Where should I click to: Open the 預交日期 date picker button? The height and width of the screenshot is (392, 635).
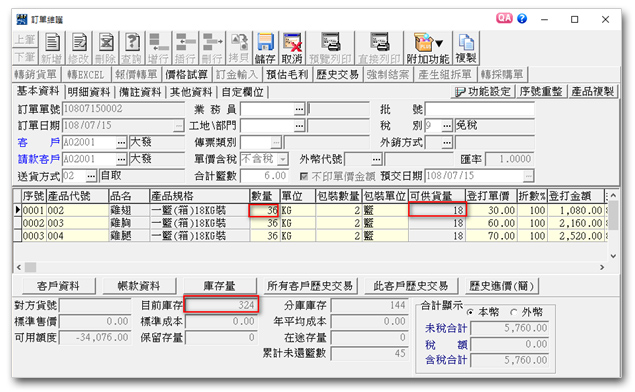(x=528, y=176)
